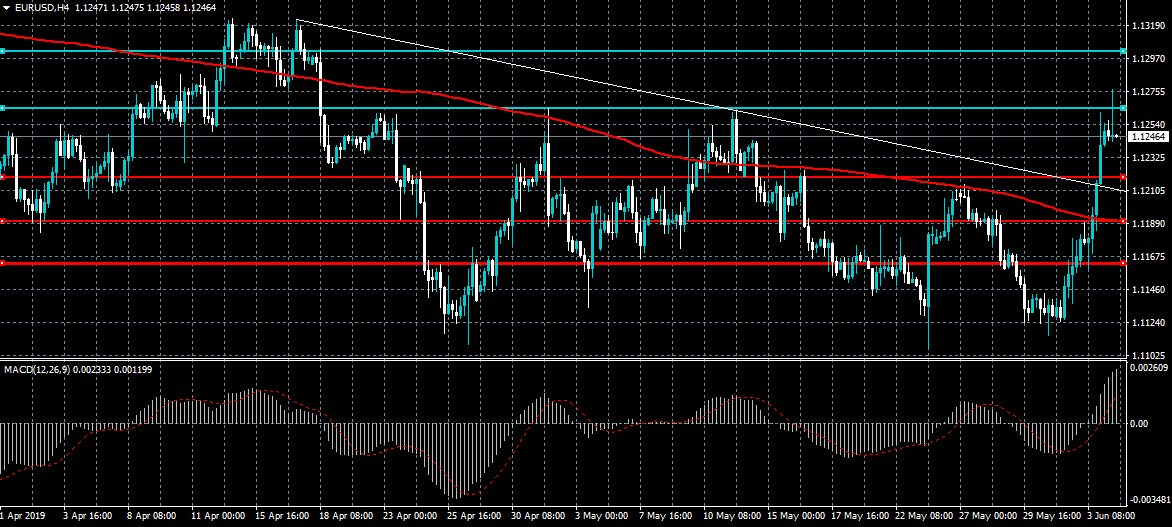1172x527 pixels.
Task: Click the 10 May 08:00 time label
Action: [x=732, y=516]
